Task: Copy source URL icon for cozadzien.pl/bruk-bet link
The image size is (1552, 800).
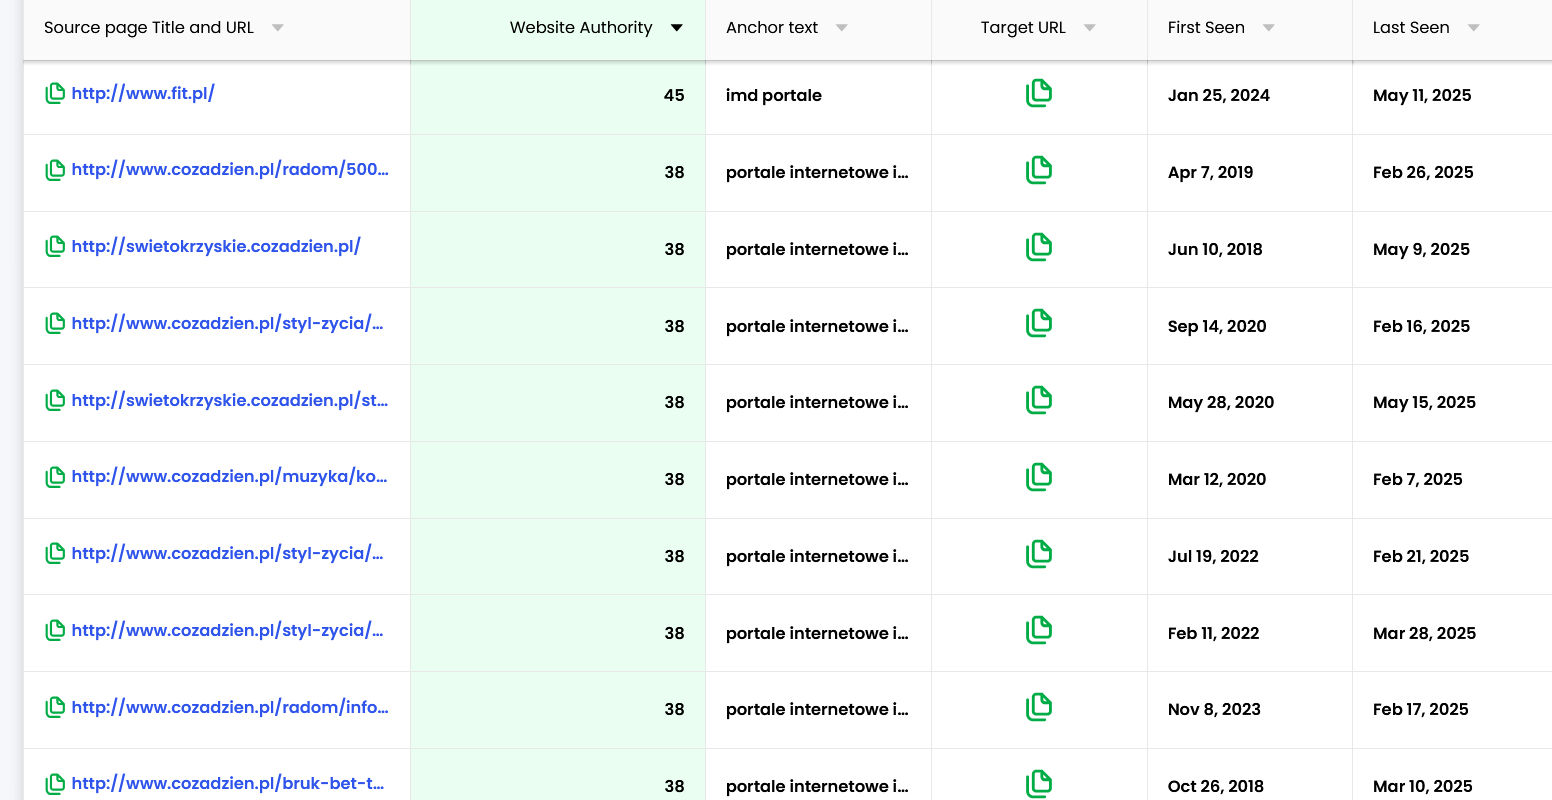Action: tap(55, 784)
